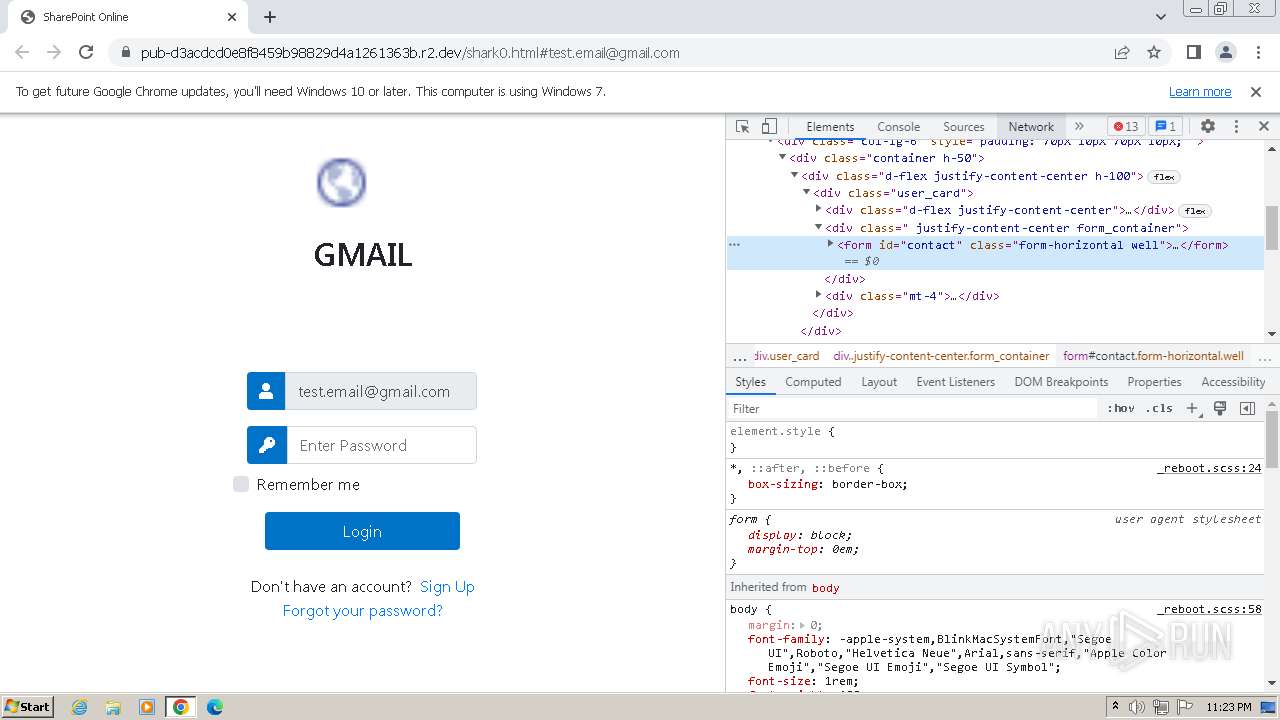The image size is (1280, 720).
Task: Select the inspect element picker tool
Action: (742, 126)
